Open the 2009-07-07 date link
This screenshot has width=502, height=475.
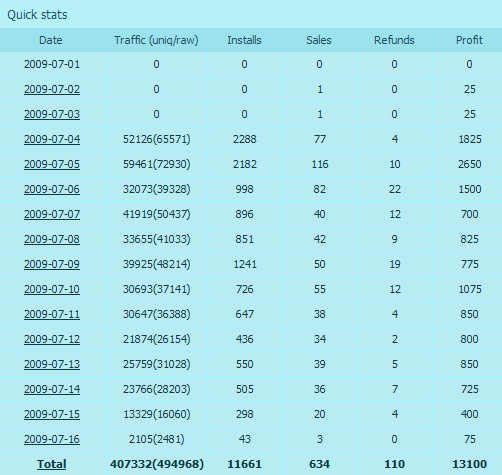click(x=52, y=214)
